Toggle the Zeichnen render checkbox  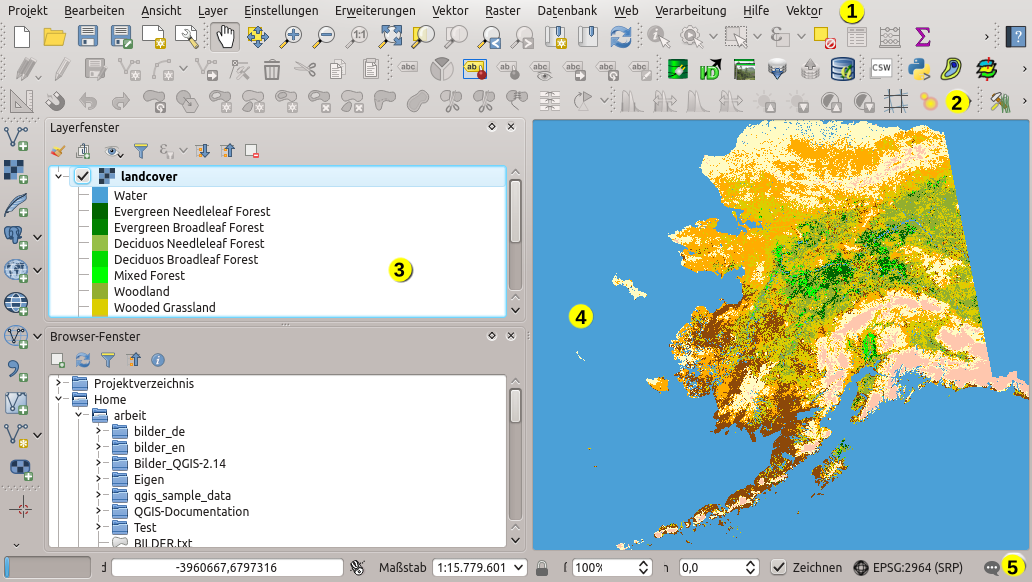[x=779, y=567]
